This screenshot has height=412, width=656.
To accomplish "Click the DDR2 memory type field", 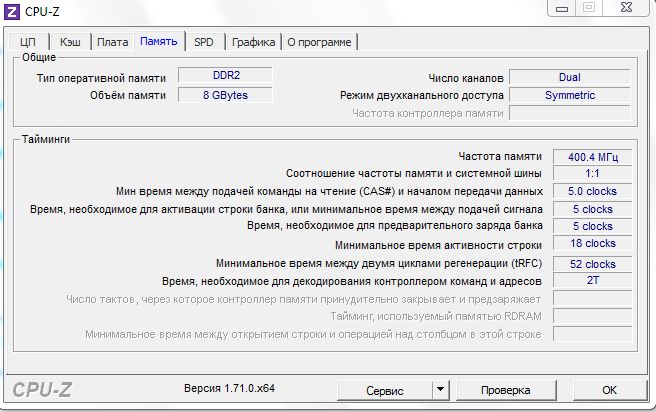I will coord(226,75).
